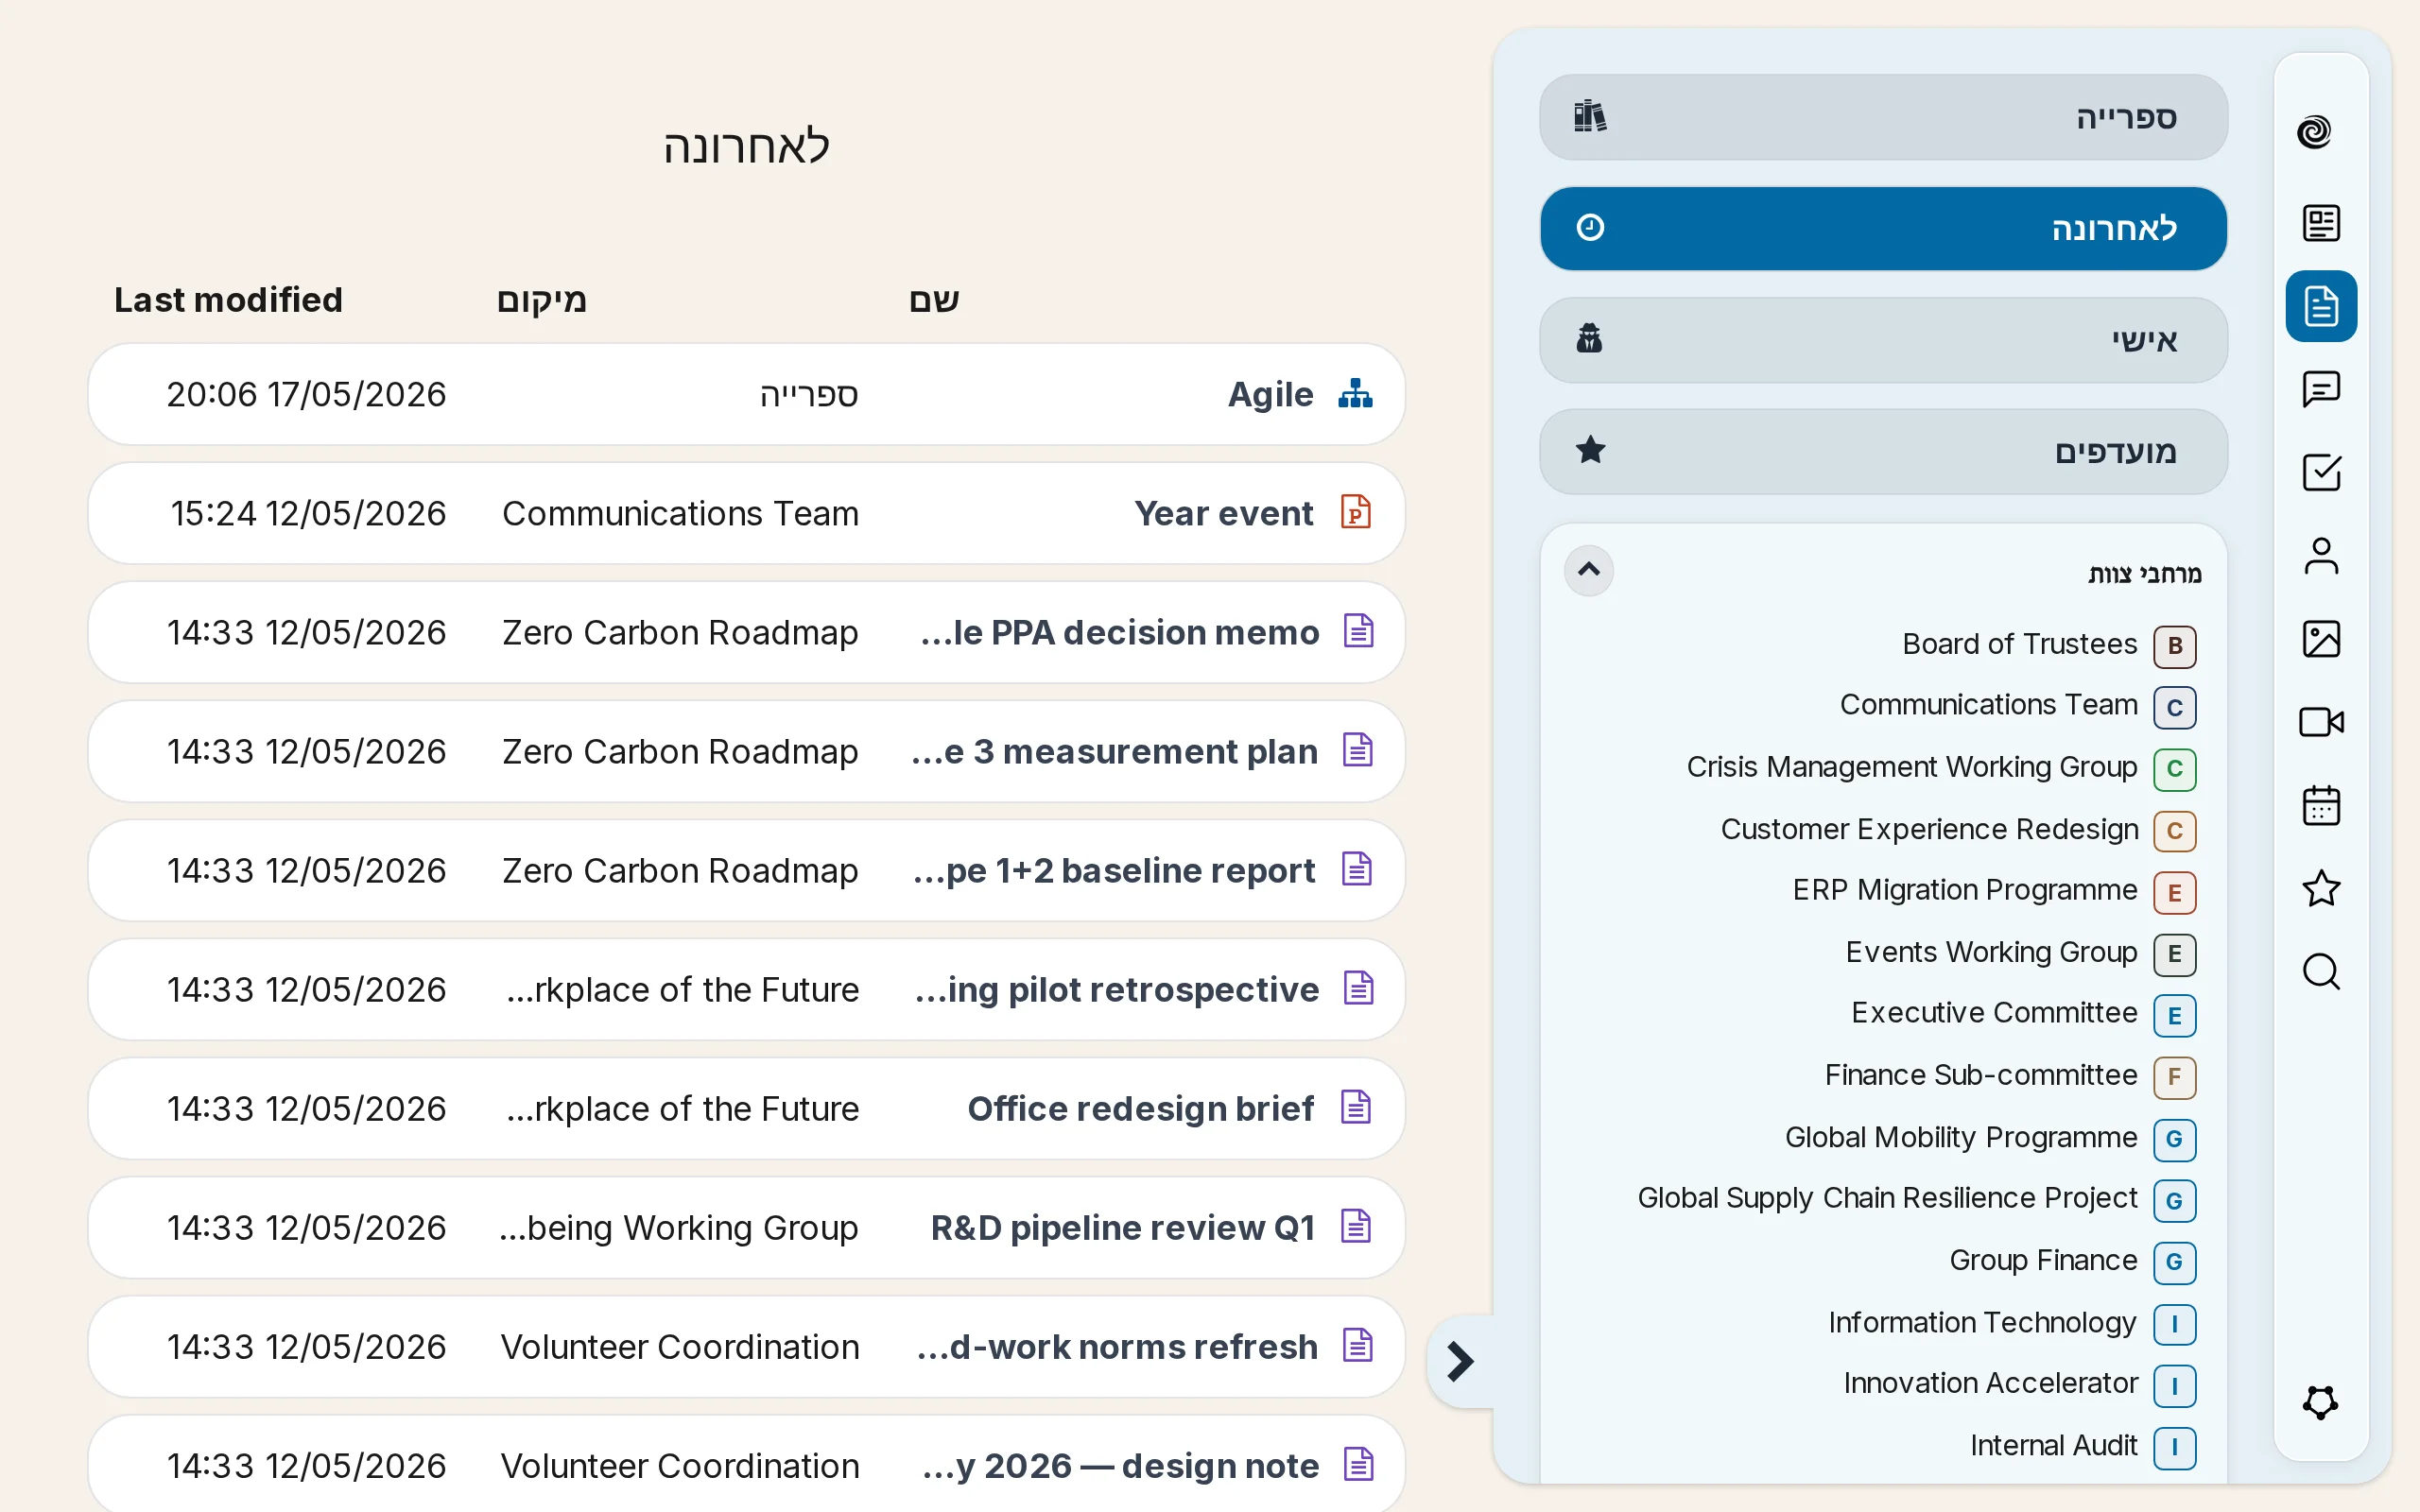Click Zero Carbon Roadmap in PPA memo row
This screenshot has width=2420, height=1512.
point(680,632)
